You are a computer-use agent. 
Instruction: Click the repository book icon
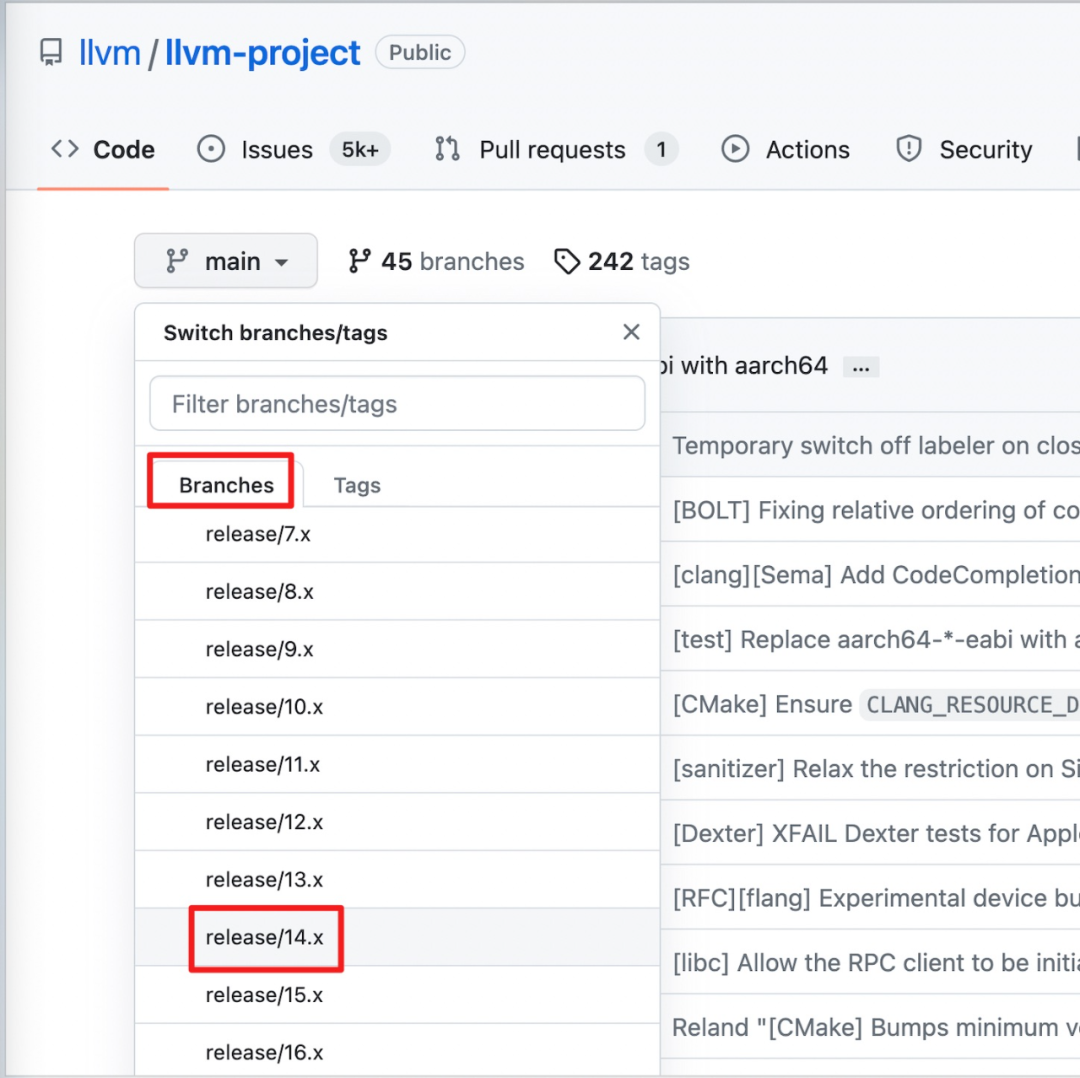pos(51,53)
